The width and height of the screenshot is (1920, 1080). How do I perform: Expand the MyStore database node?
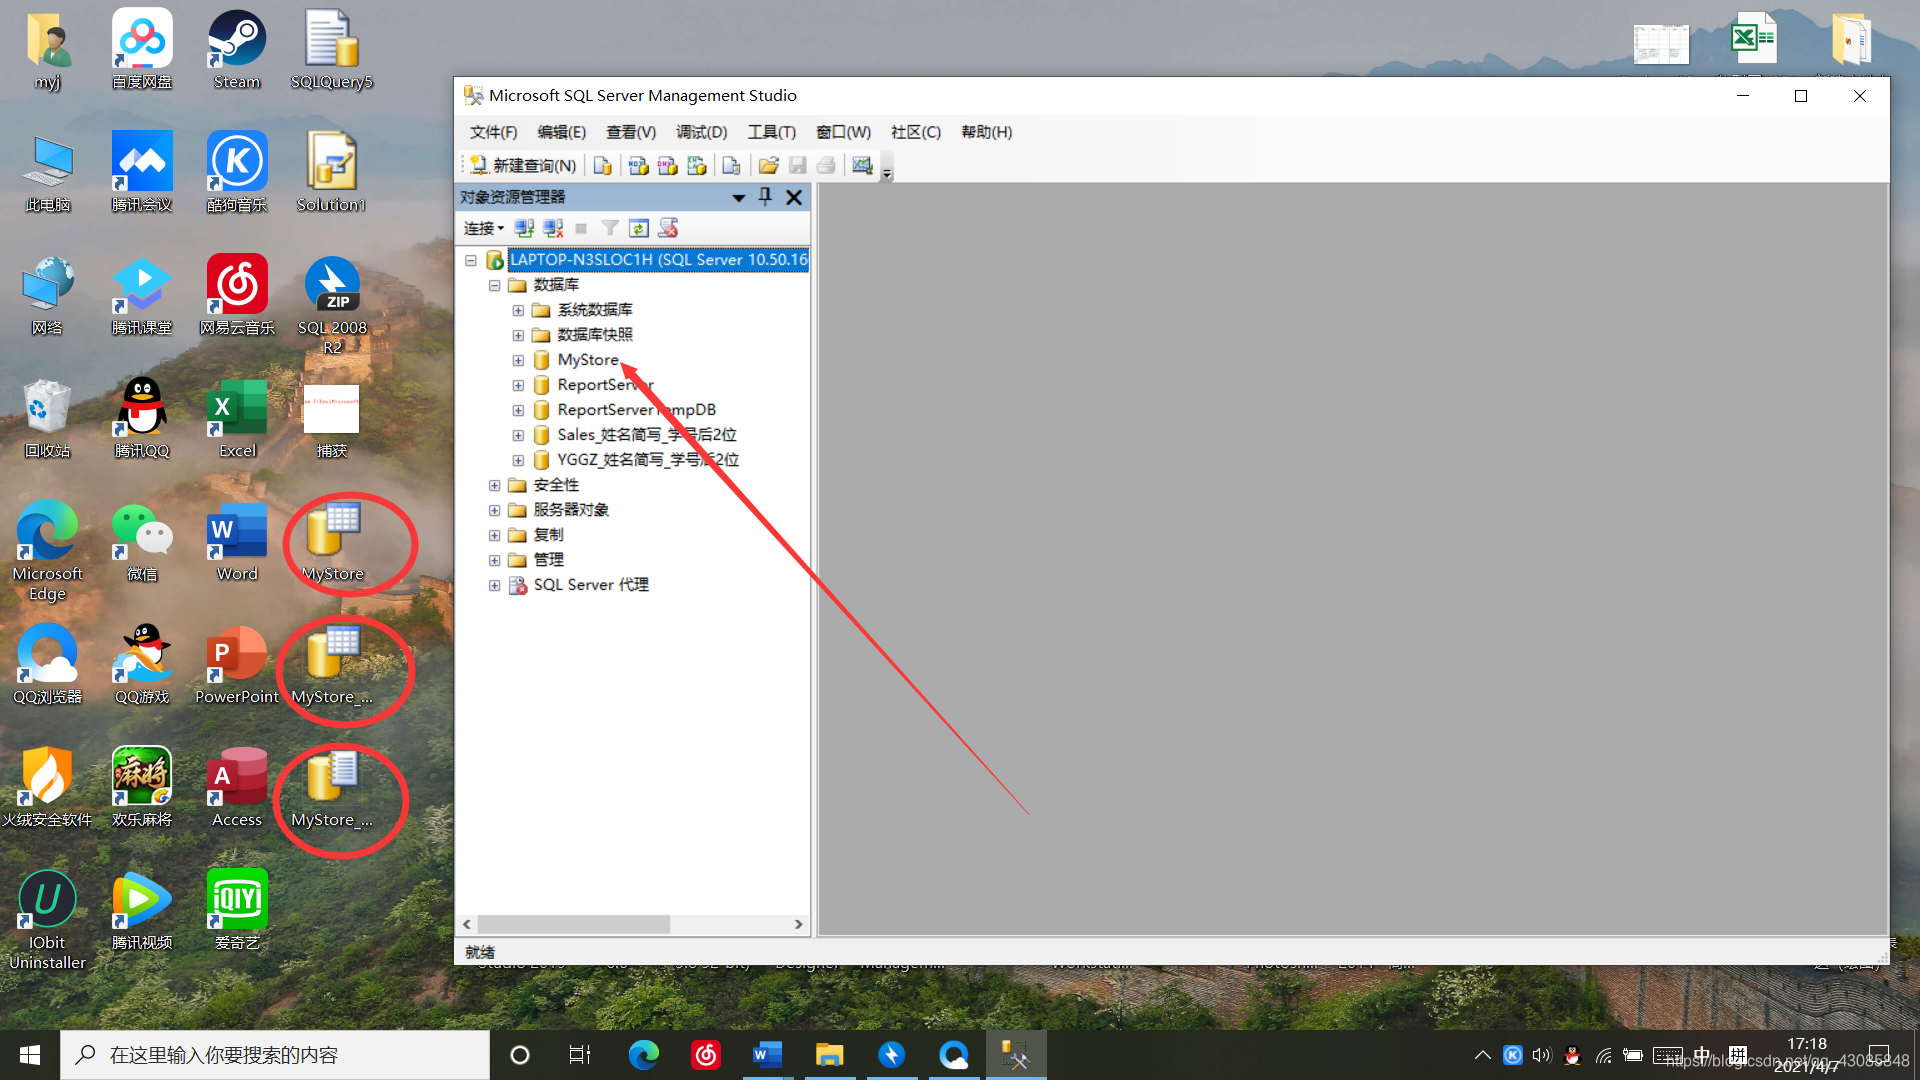point(518,359)
